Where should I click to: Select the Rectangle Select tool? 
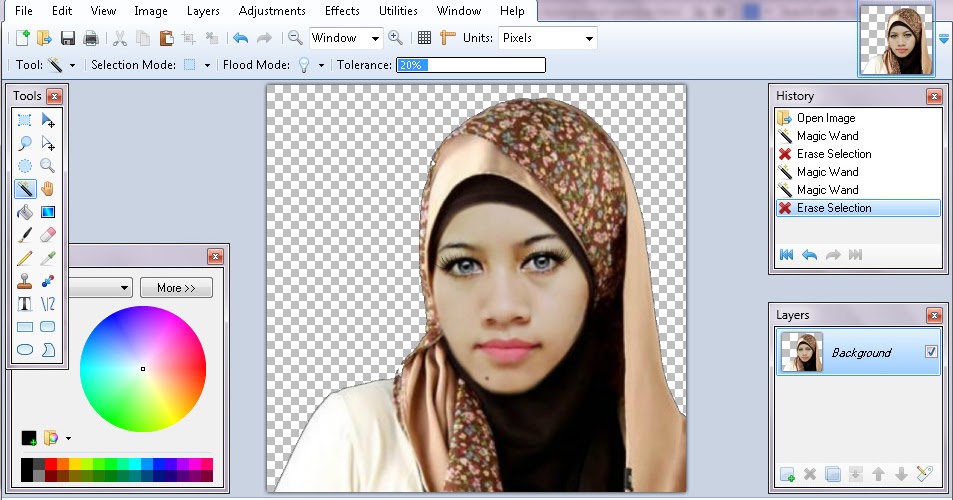click(24, 120)
